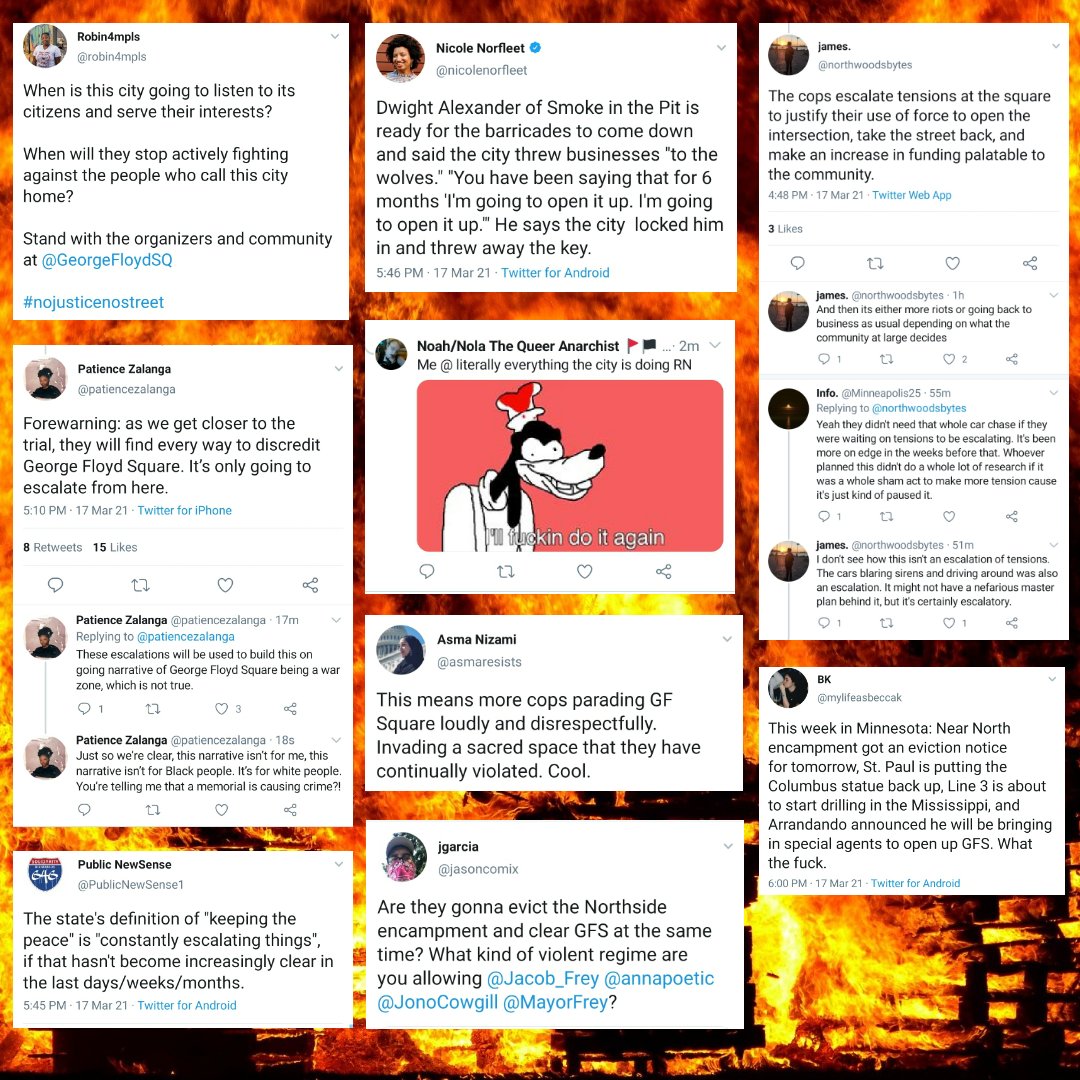1080x1080 pixels.
Task: Like james.'s cops escalate tensions tweet
Action: (x=953, y=263)
